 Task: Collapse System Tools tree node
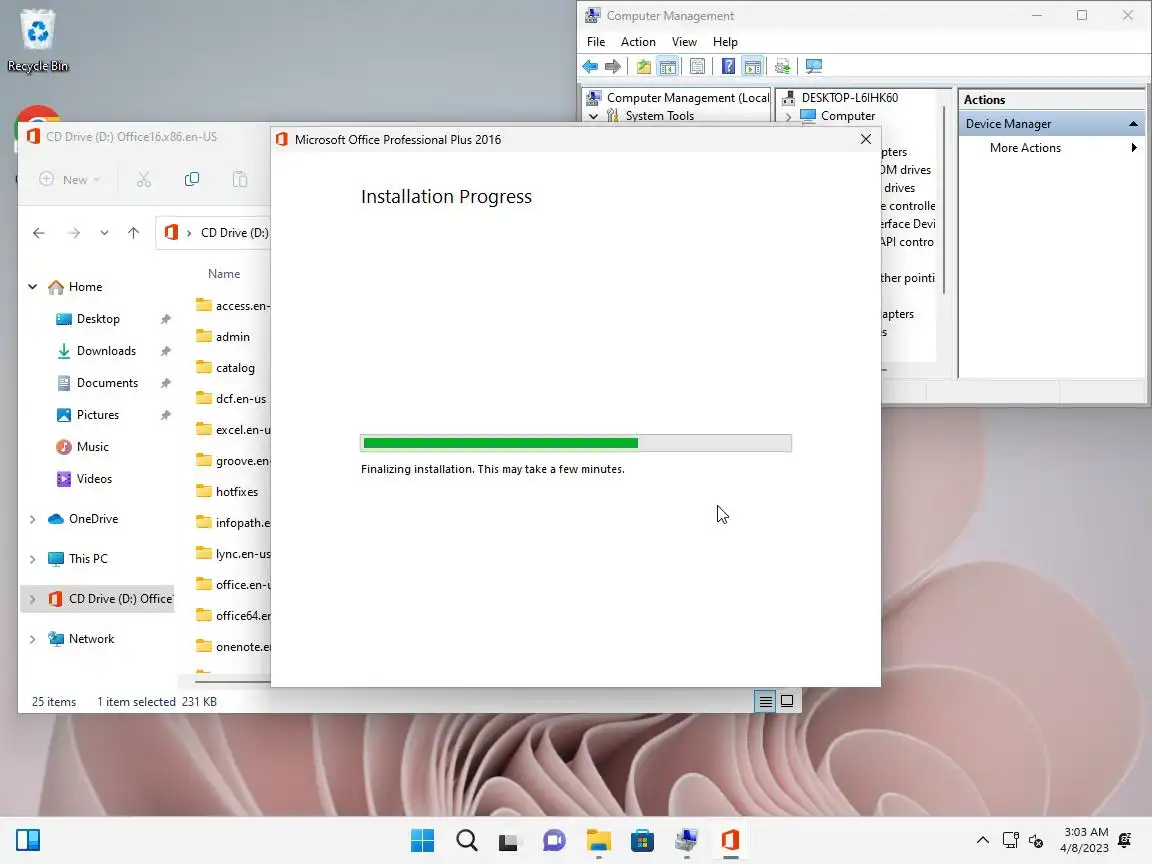593,116
